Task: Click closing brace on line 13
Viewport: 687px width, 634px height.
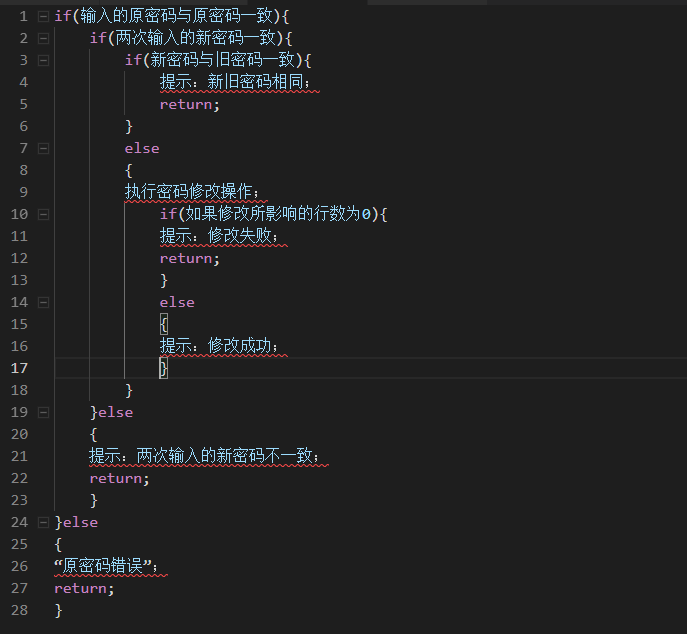Action: [x=164, y=280]
